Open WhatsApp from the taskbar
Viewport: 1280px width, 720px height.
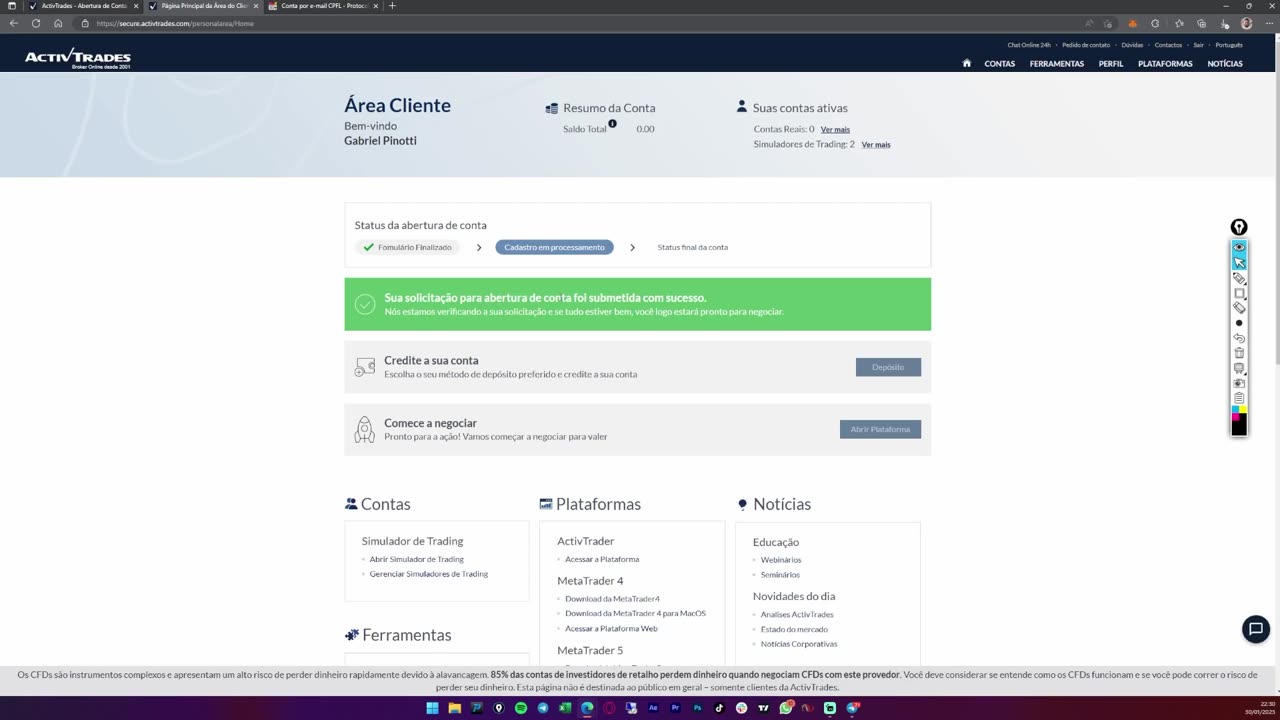786,708
